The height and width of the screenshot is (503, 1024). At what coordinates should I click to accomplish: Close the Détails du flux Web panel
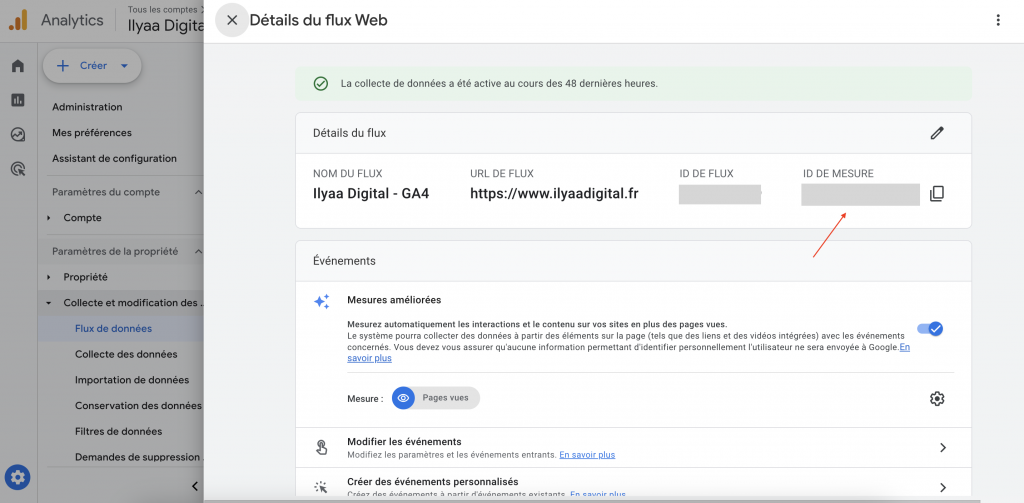coord(232,20)
